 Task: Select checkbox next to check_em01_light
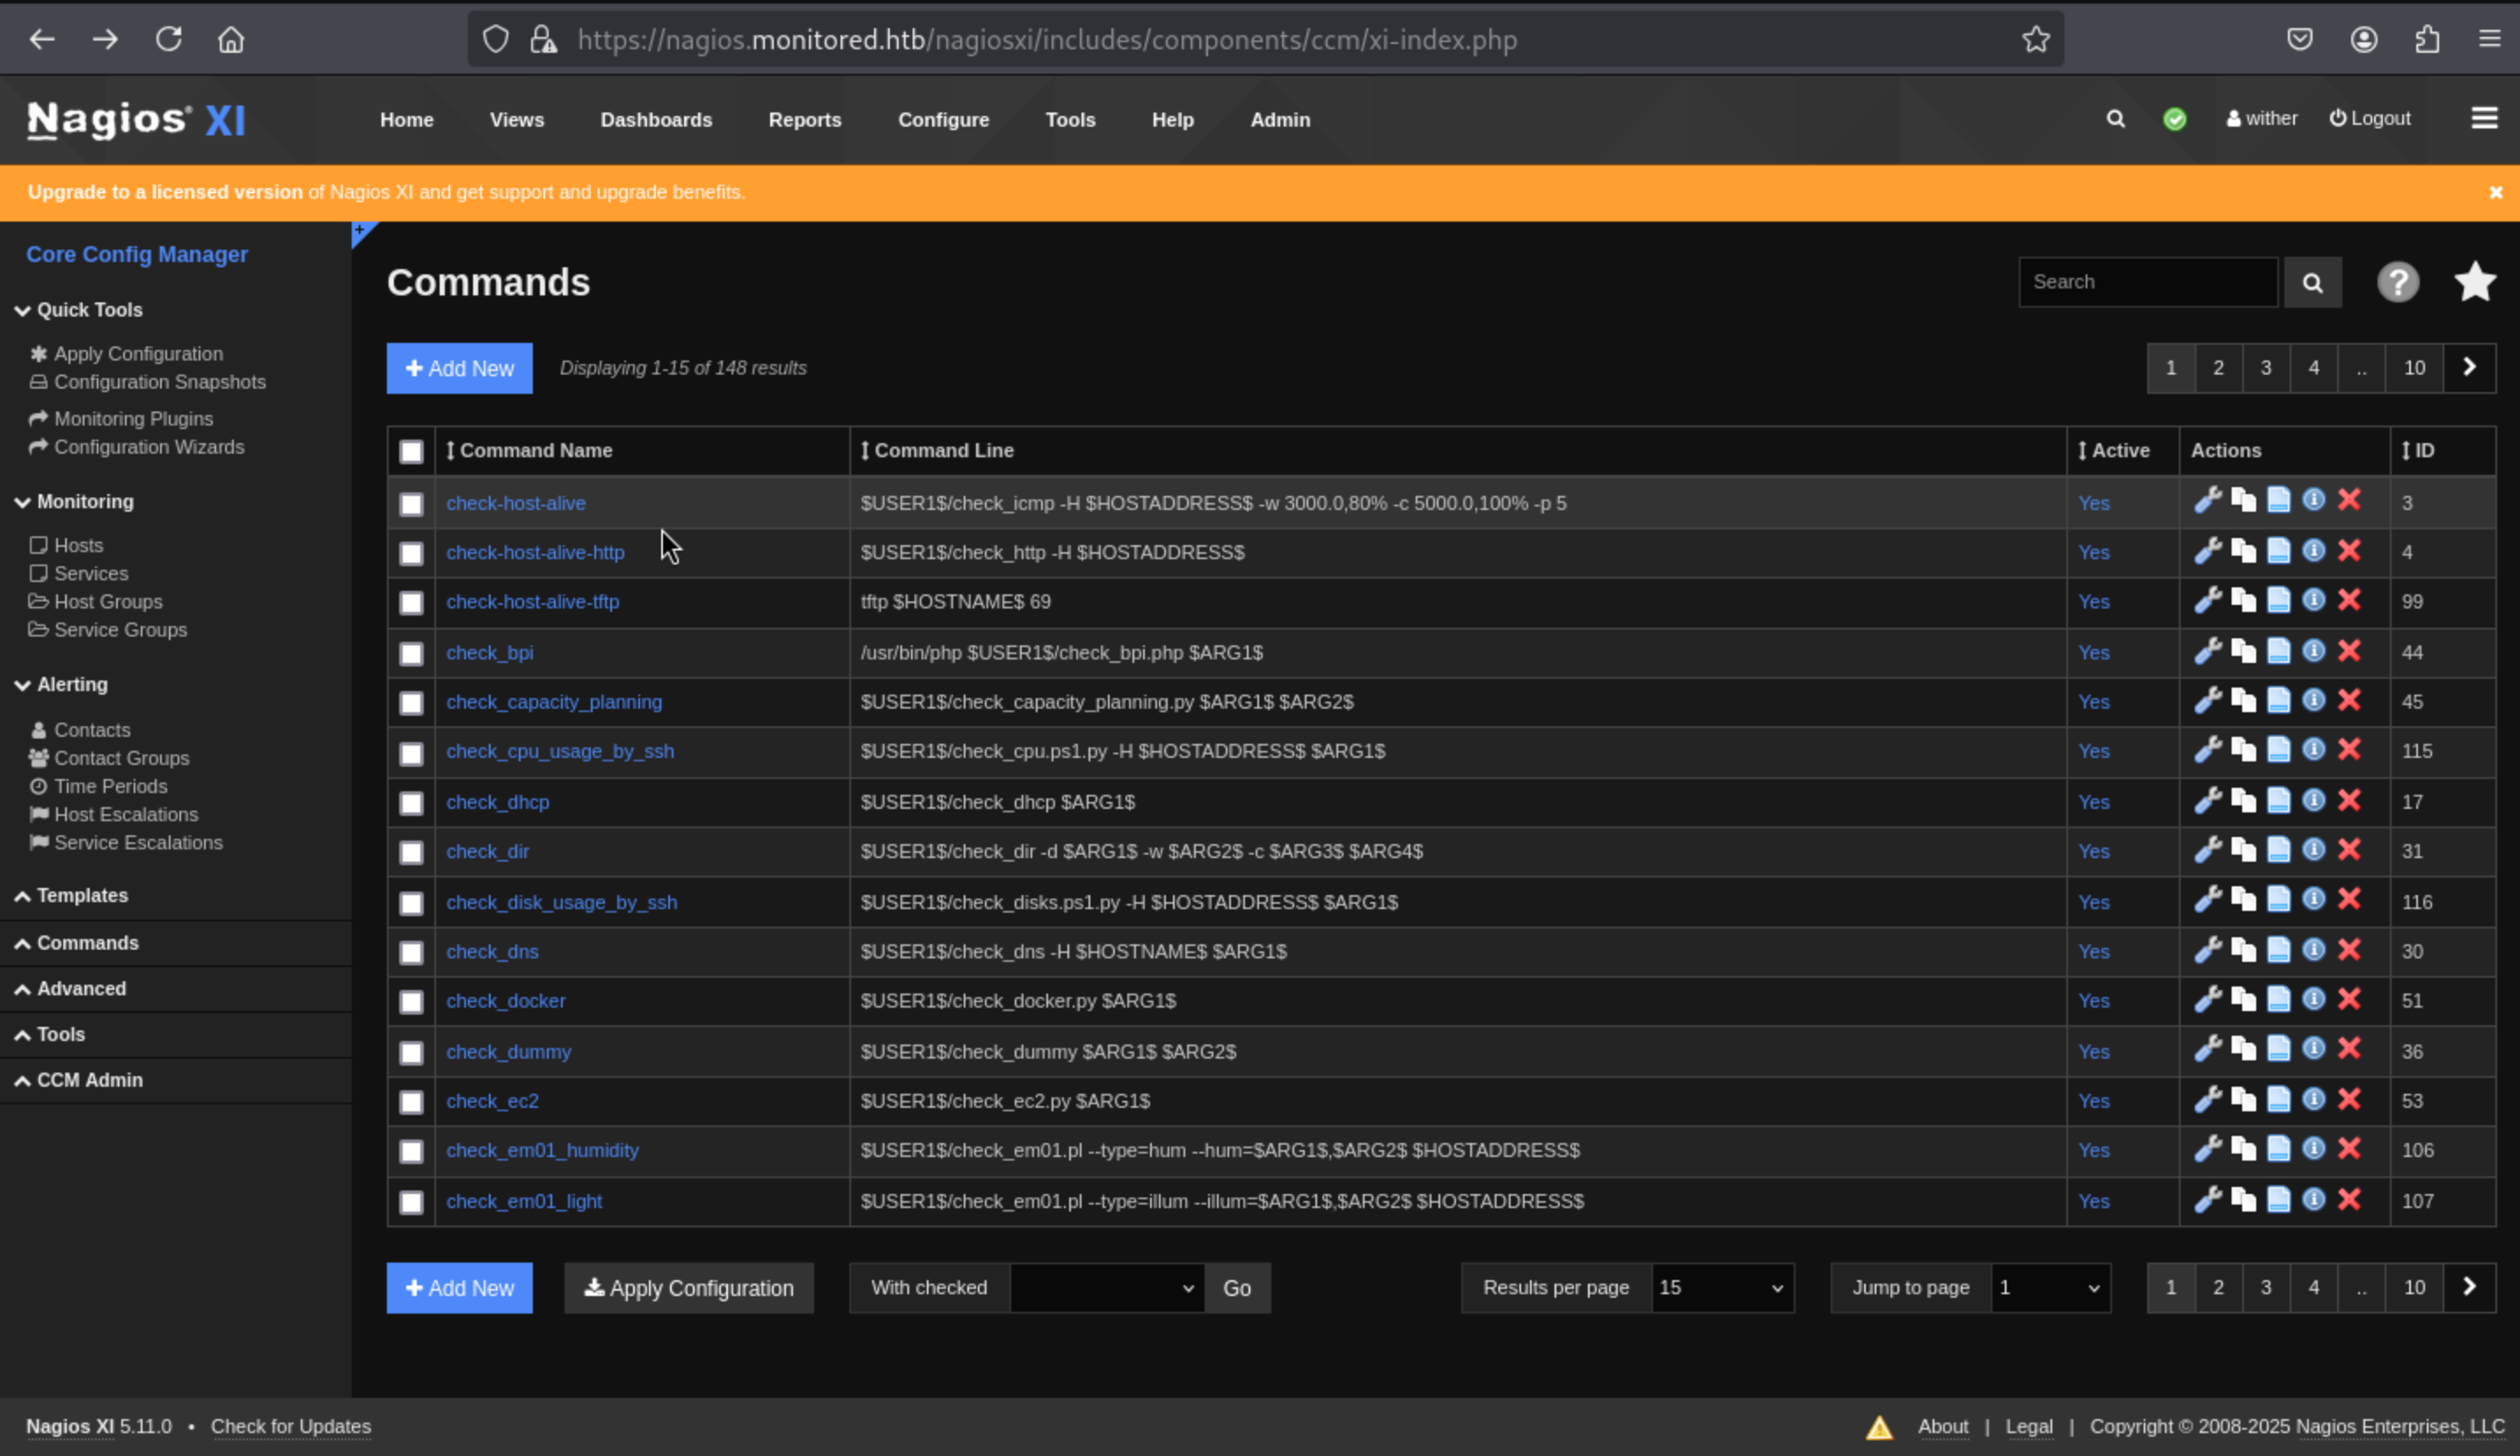coord(411,1202)
